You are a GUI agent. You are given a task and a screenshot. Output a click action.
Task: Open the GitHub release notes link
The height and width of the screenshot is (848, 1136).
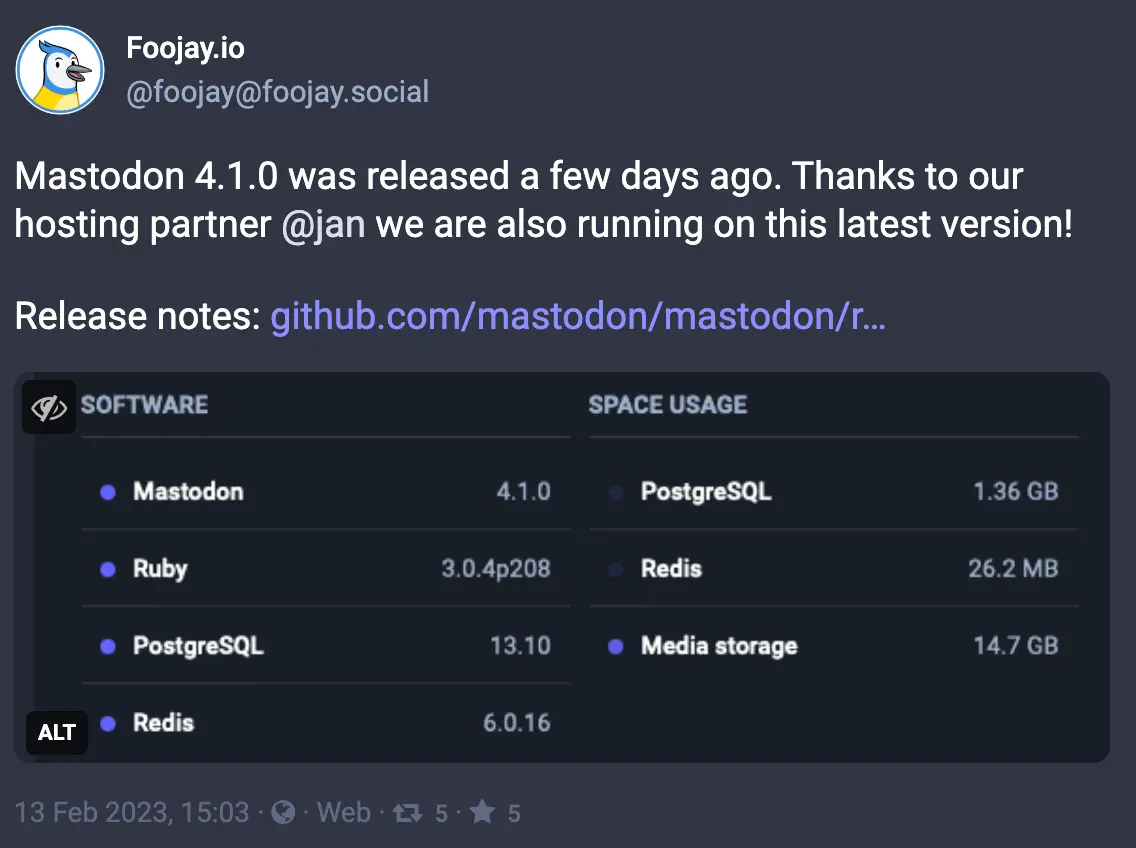[578, 316]
